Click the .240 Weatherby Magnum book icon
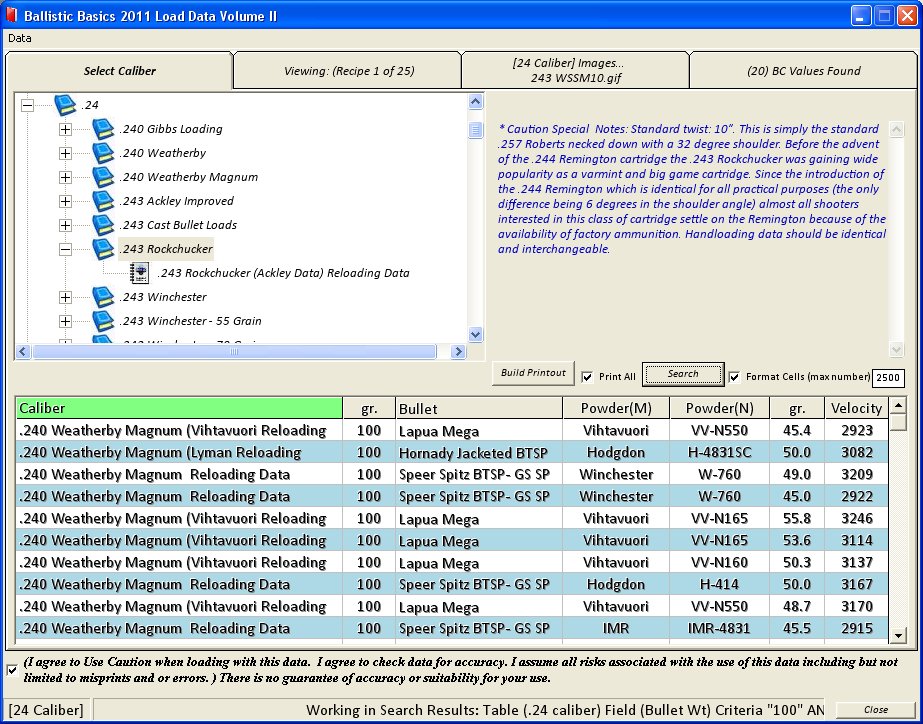Screen dimensions: 923x724 coord(104,177)
